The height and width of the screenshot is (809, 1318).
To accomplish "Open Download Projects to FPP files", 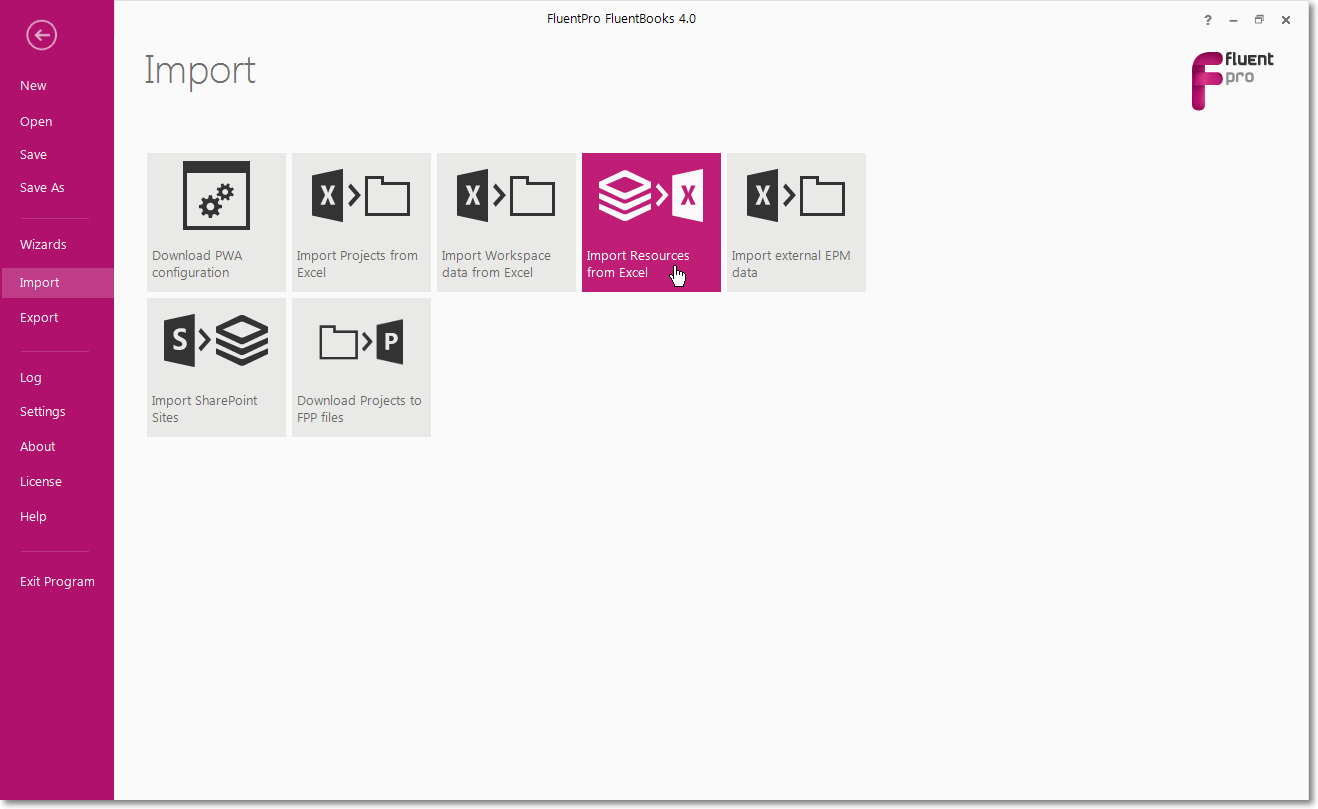I will pyautogui.click(x=361, y=367).
